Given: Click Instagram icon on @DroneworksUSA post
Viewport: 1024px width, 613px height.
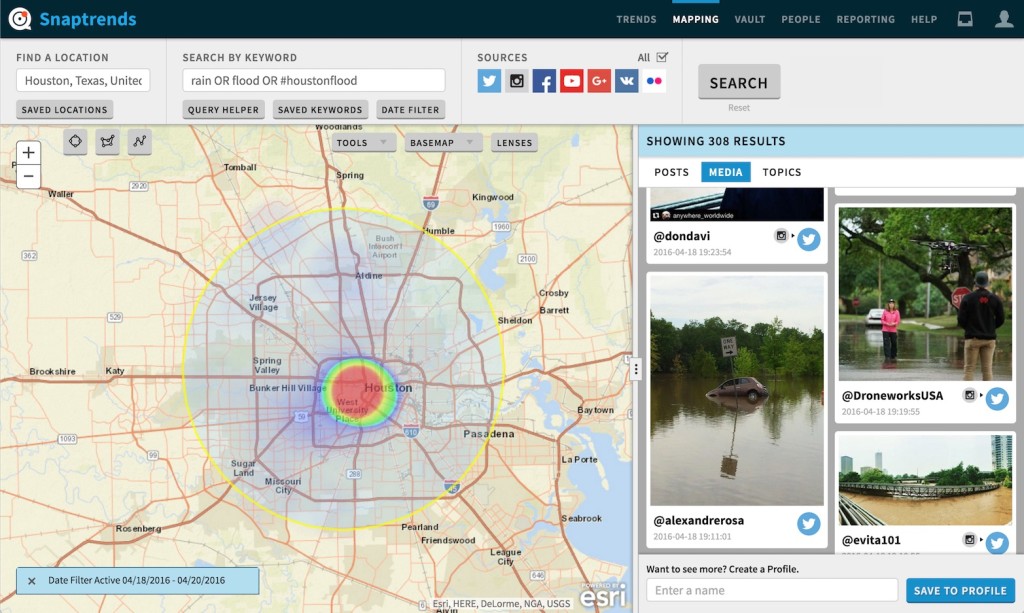Looking at the screenshot, I should 970,395.
